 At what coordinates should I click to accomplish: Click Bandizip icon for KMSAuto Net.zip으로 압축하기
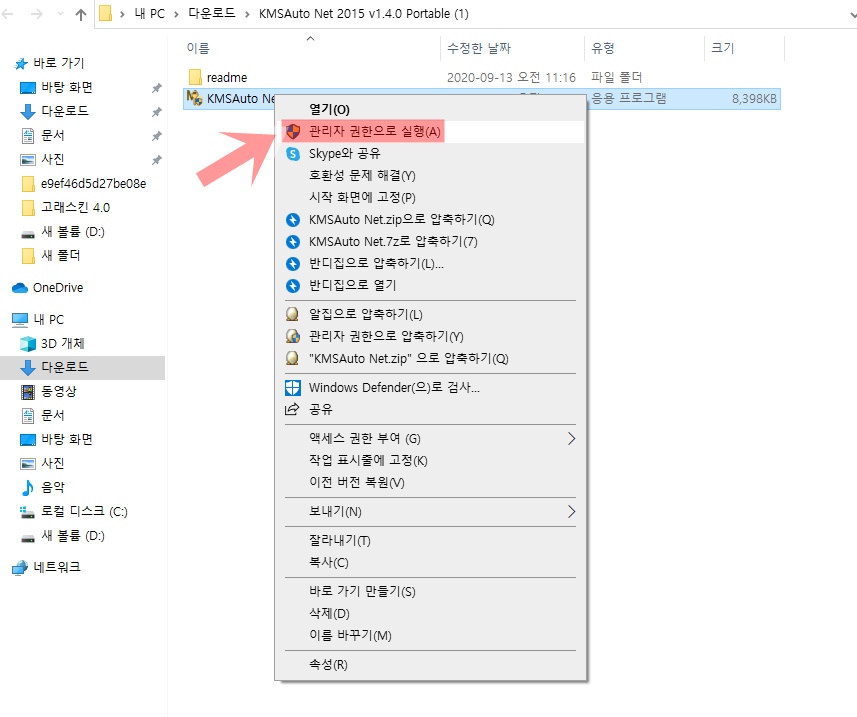(x=293, y=220)
